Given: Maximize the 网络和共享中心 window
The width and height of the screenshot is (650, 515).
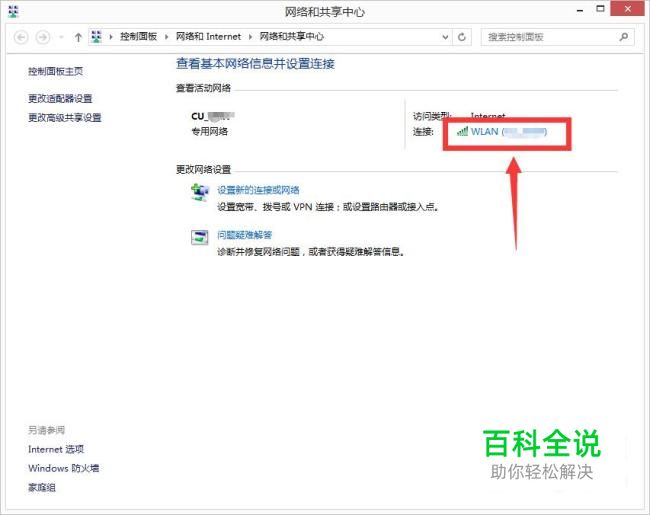Looking at the screenshot, I should [x=600, y=9].
